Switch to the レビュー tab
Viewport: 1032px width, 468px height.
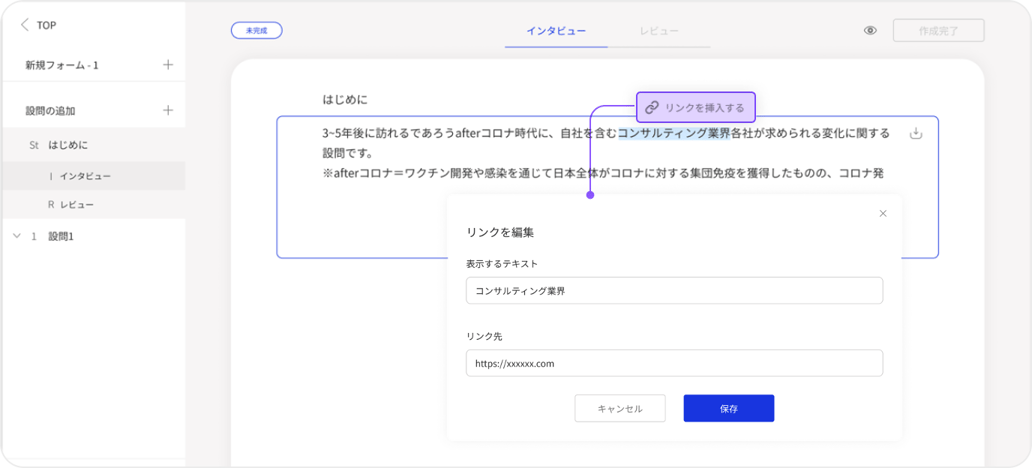coord(659,31)
